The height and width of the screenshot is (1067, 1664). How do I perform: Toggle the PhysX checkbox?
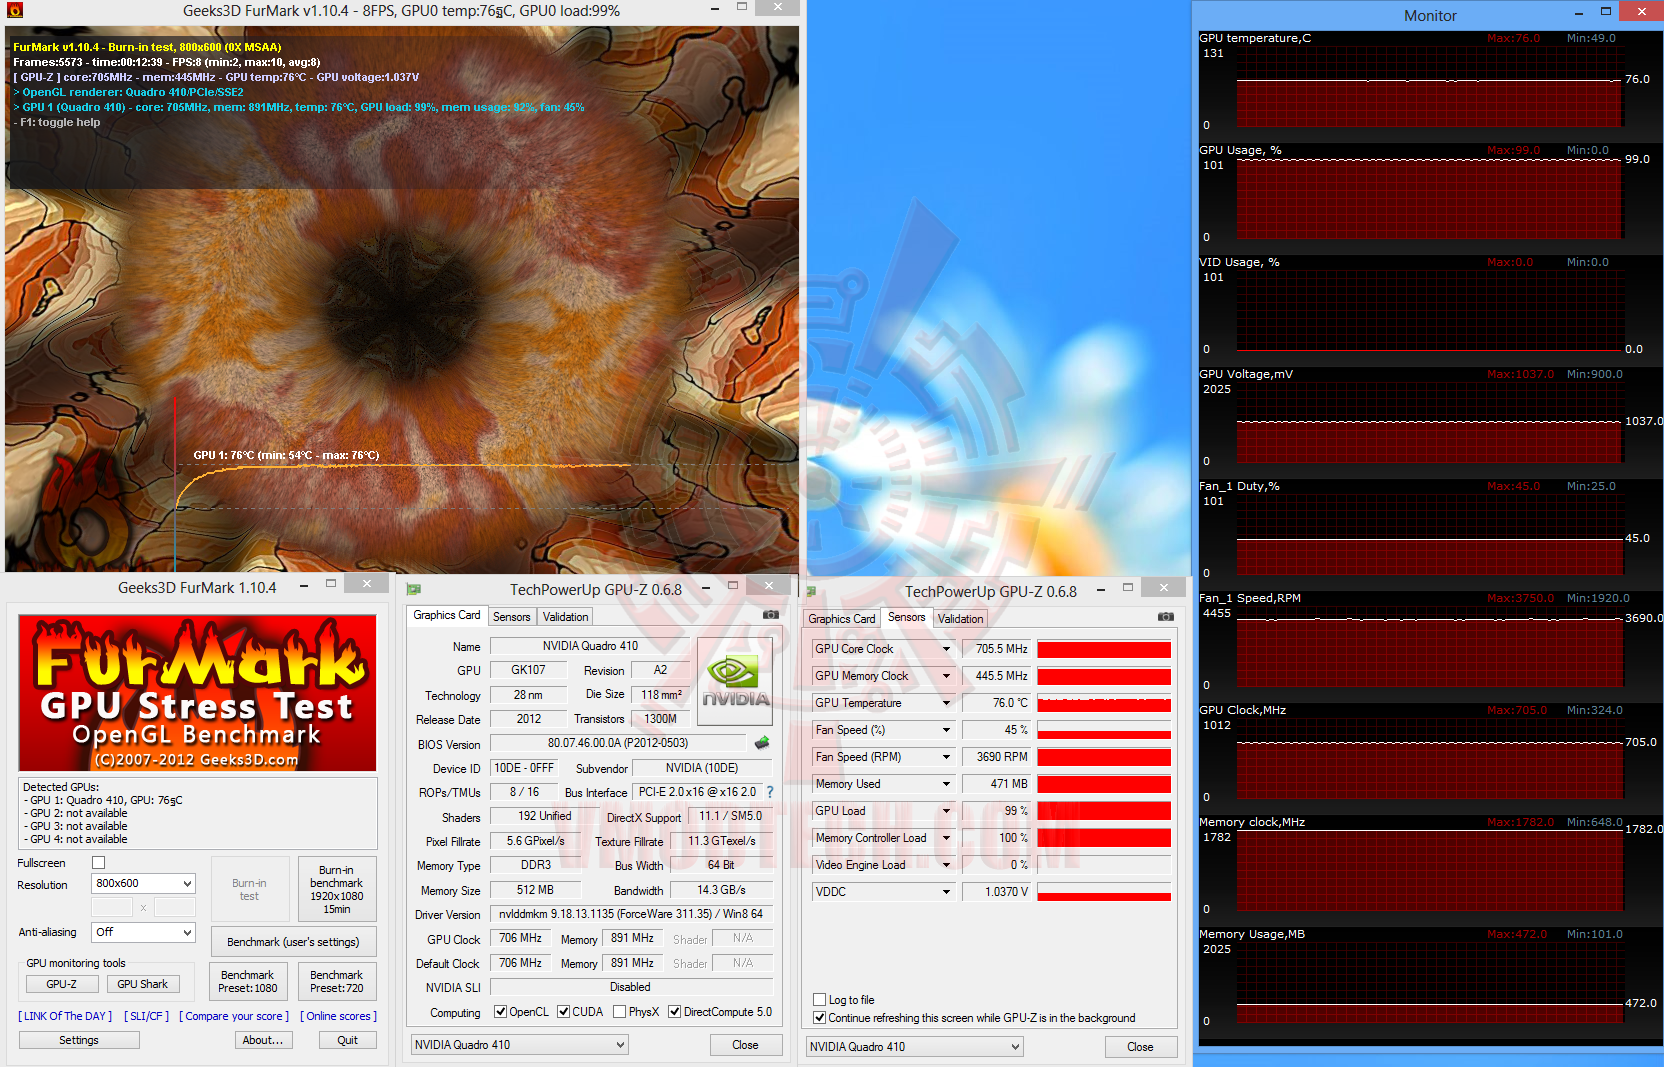pos(620,1012)
